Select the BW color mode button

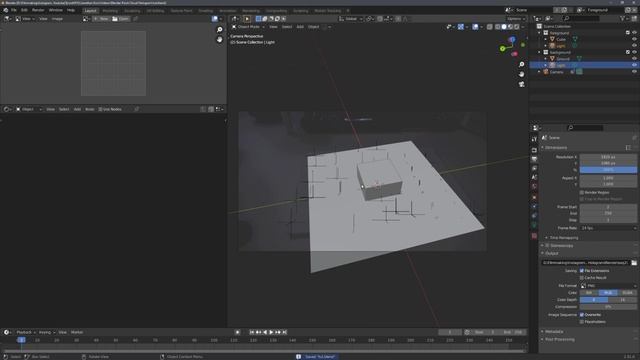click(589, 293)
